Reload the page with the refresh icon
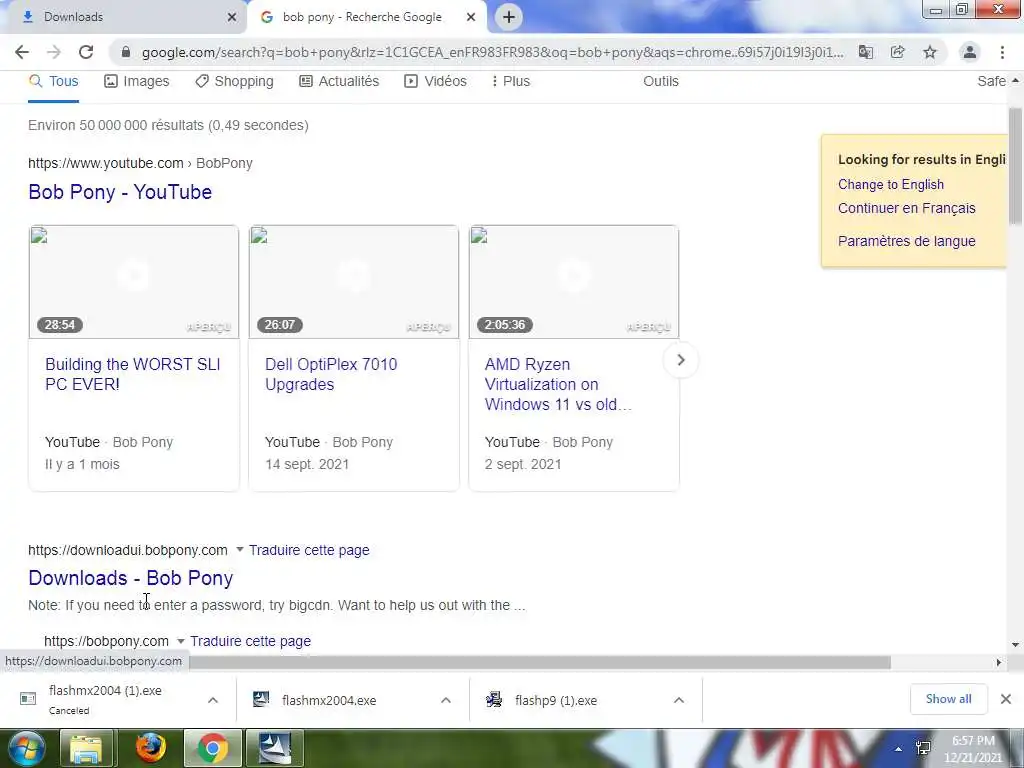The width and height of the screenshot is (1024, 768). click(86, 52)
